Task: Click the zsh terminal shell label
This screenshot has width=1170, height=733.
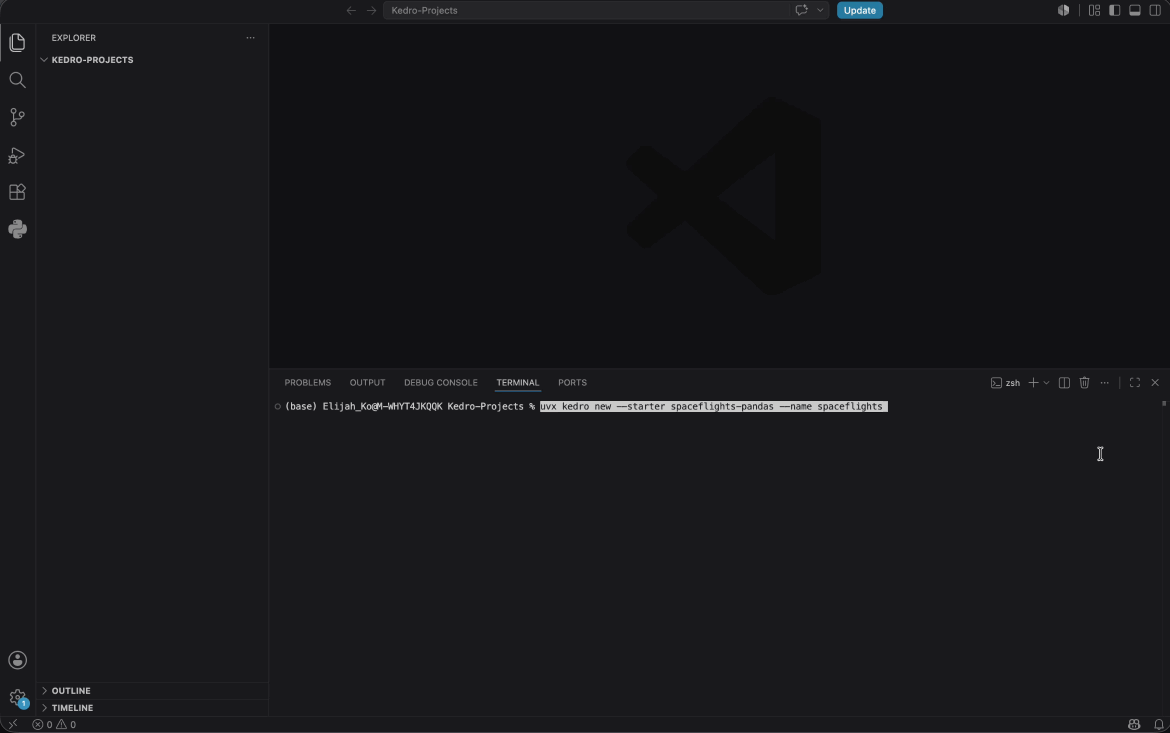Action: click(1005, 383)
